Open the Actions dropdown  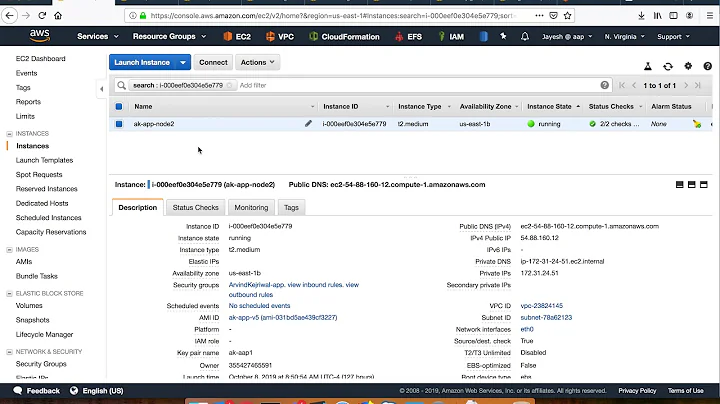click(x=258, y=62)
